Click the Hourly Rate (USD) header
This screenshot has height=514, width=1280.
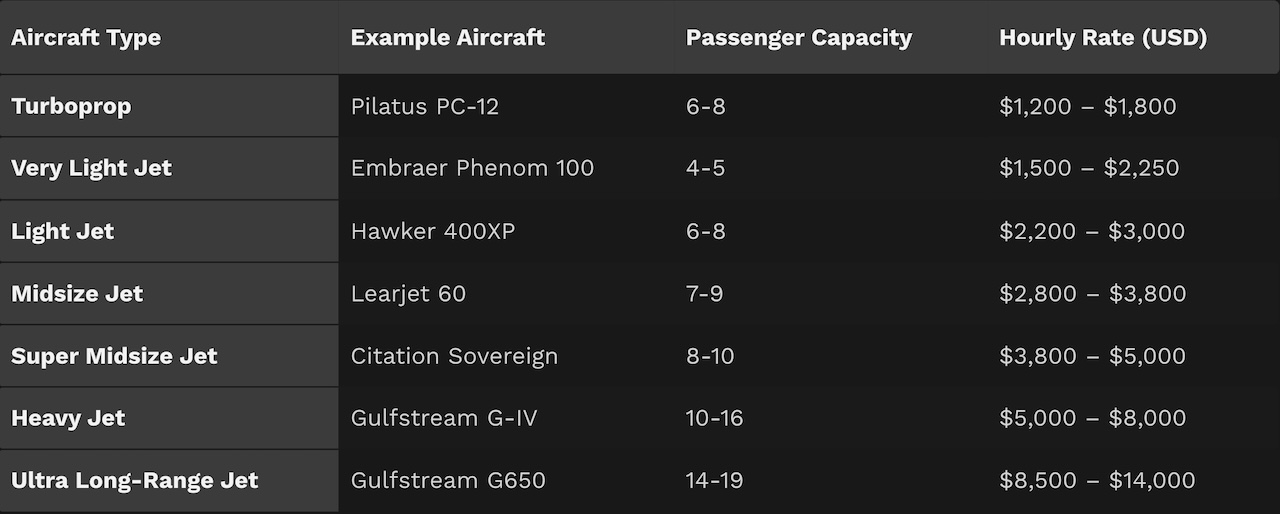click(1102, 38)
